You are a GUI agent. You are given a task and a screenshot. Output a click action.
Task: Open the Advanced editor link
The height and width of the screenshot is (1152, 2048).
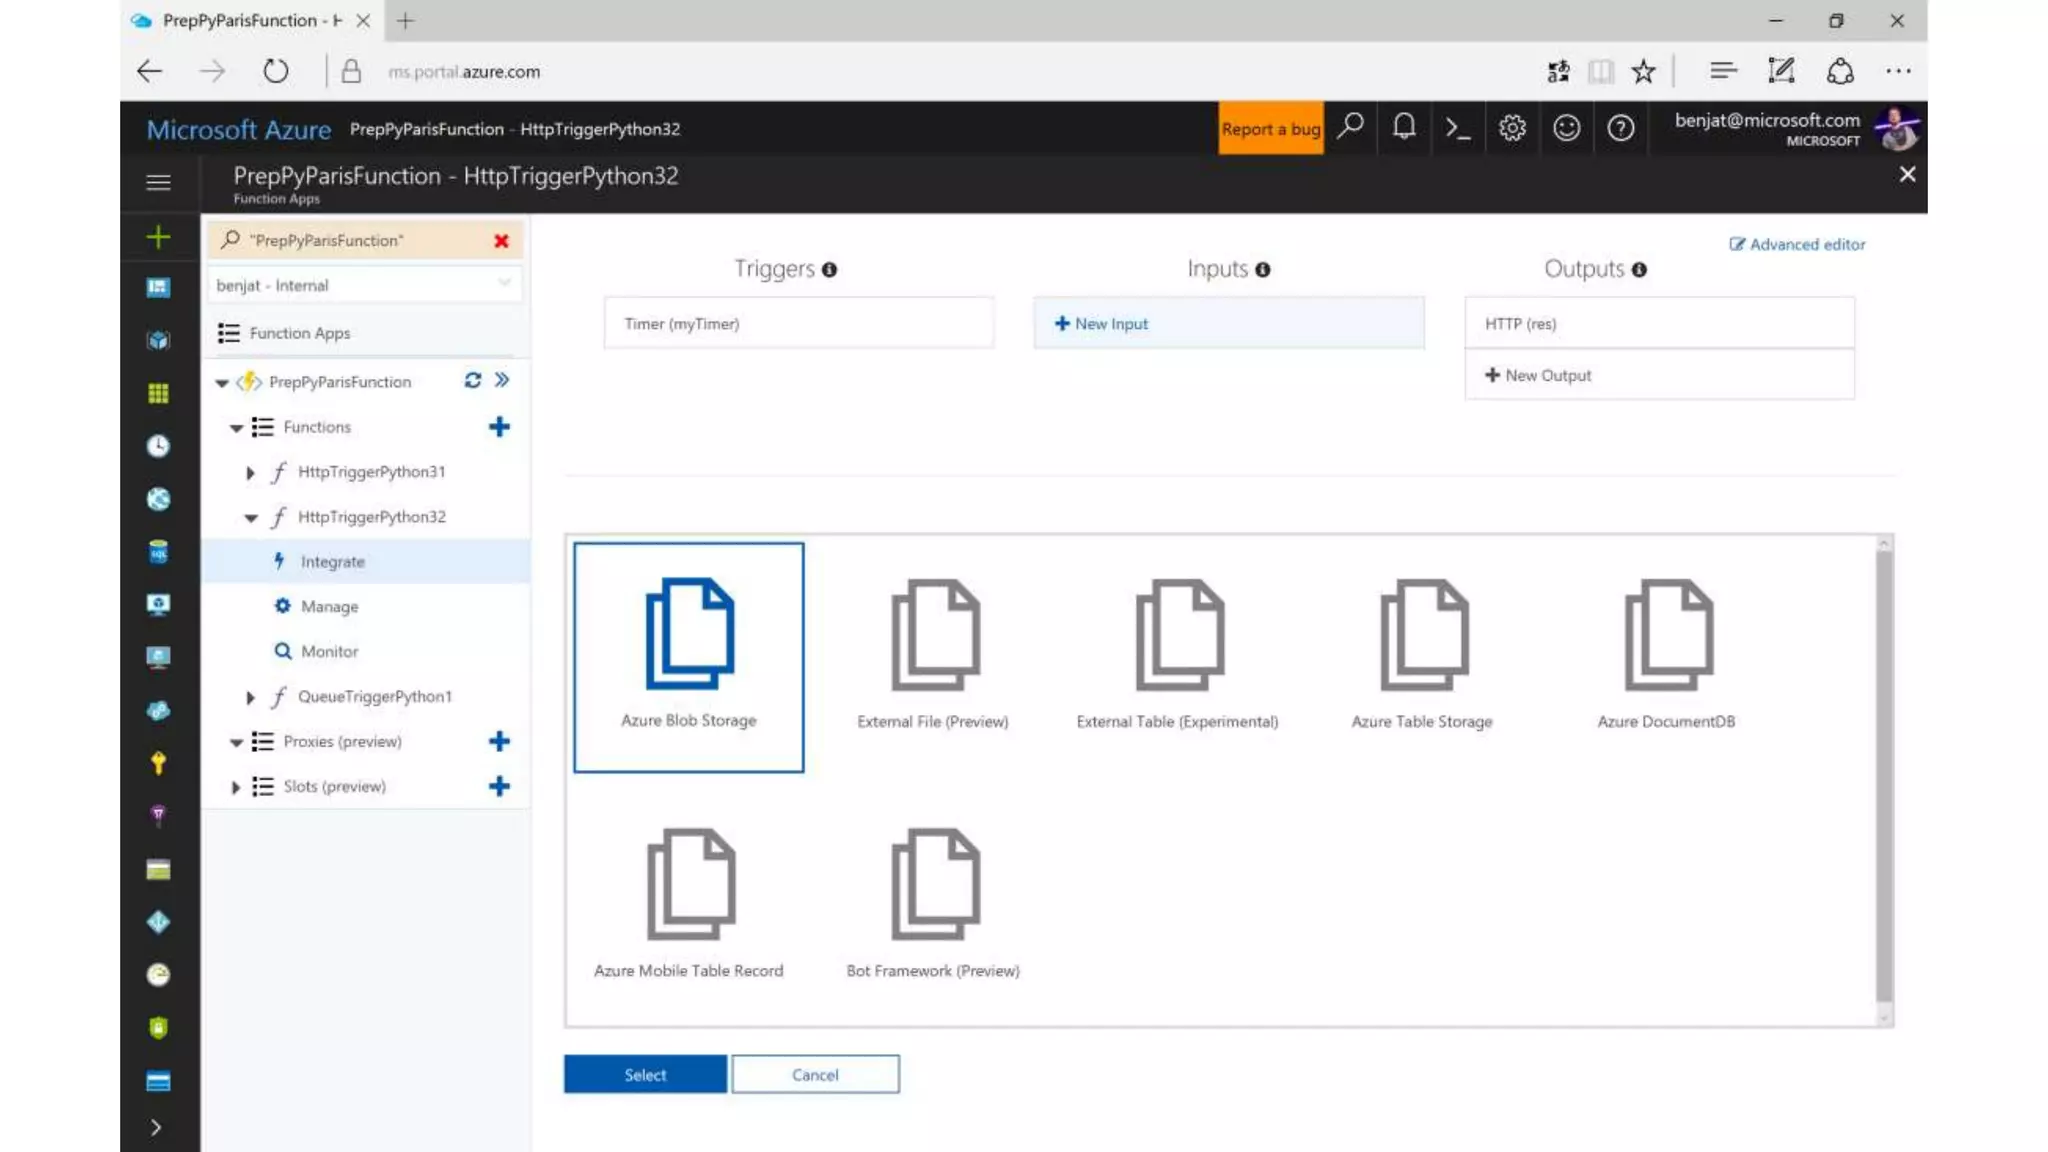[x=1797, y=244]
